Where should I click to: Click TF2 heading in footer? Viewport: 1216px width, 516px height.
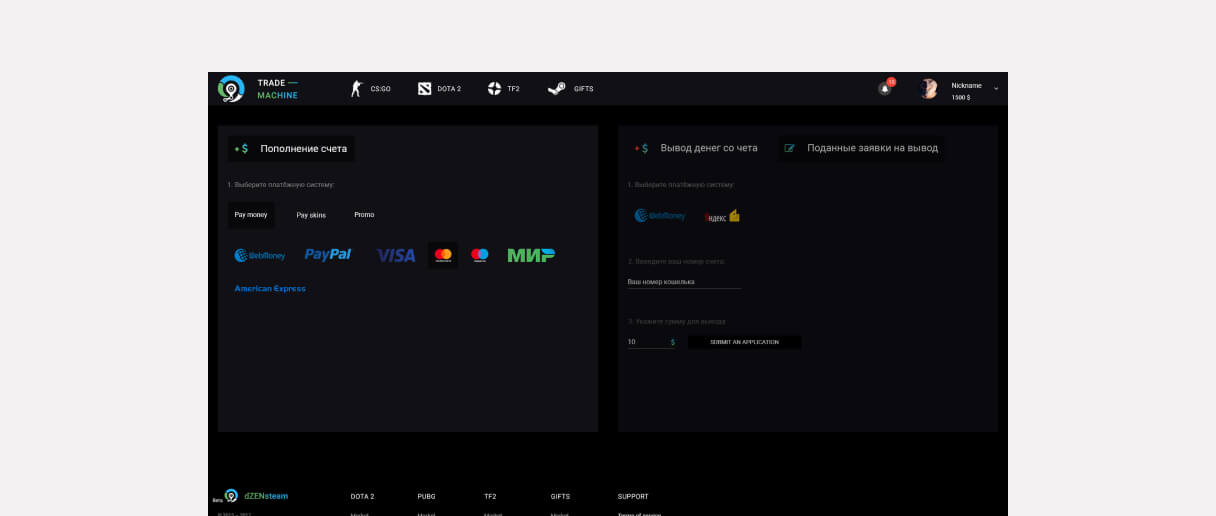490,496
